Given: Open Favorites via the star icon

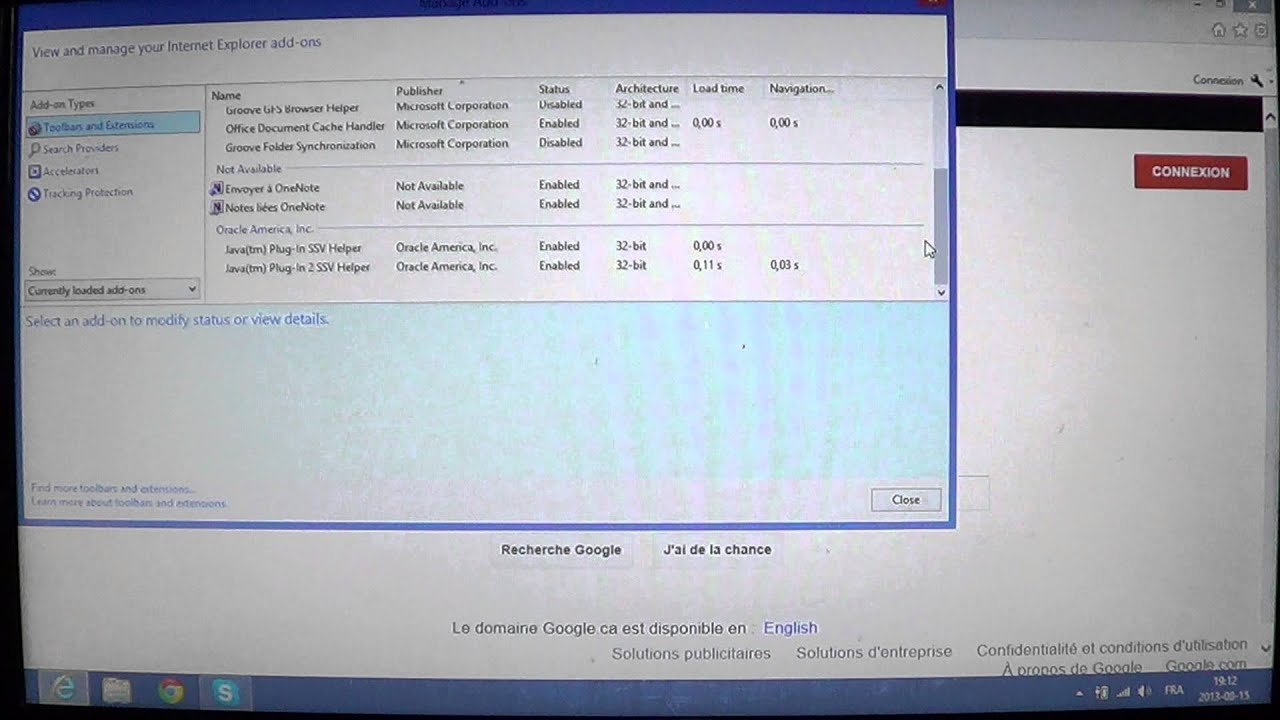Looking at the screenshot, I should [1240, 30].
